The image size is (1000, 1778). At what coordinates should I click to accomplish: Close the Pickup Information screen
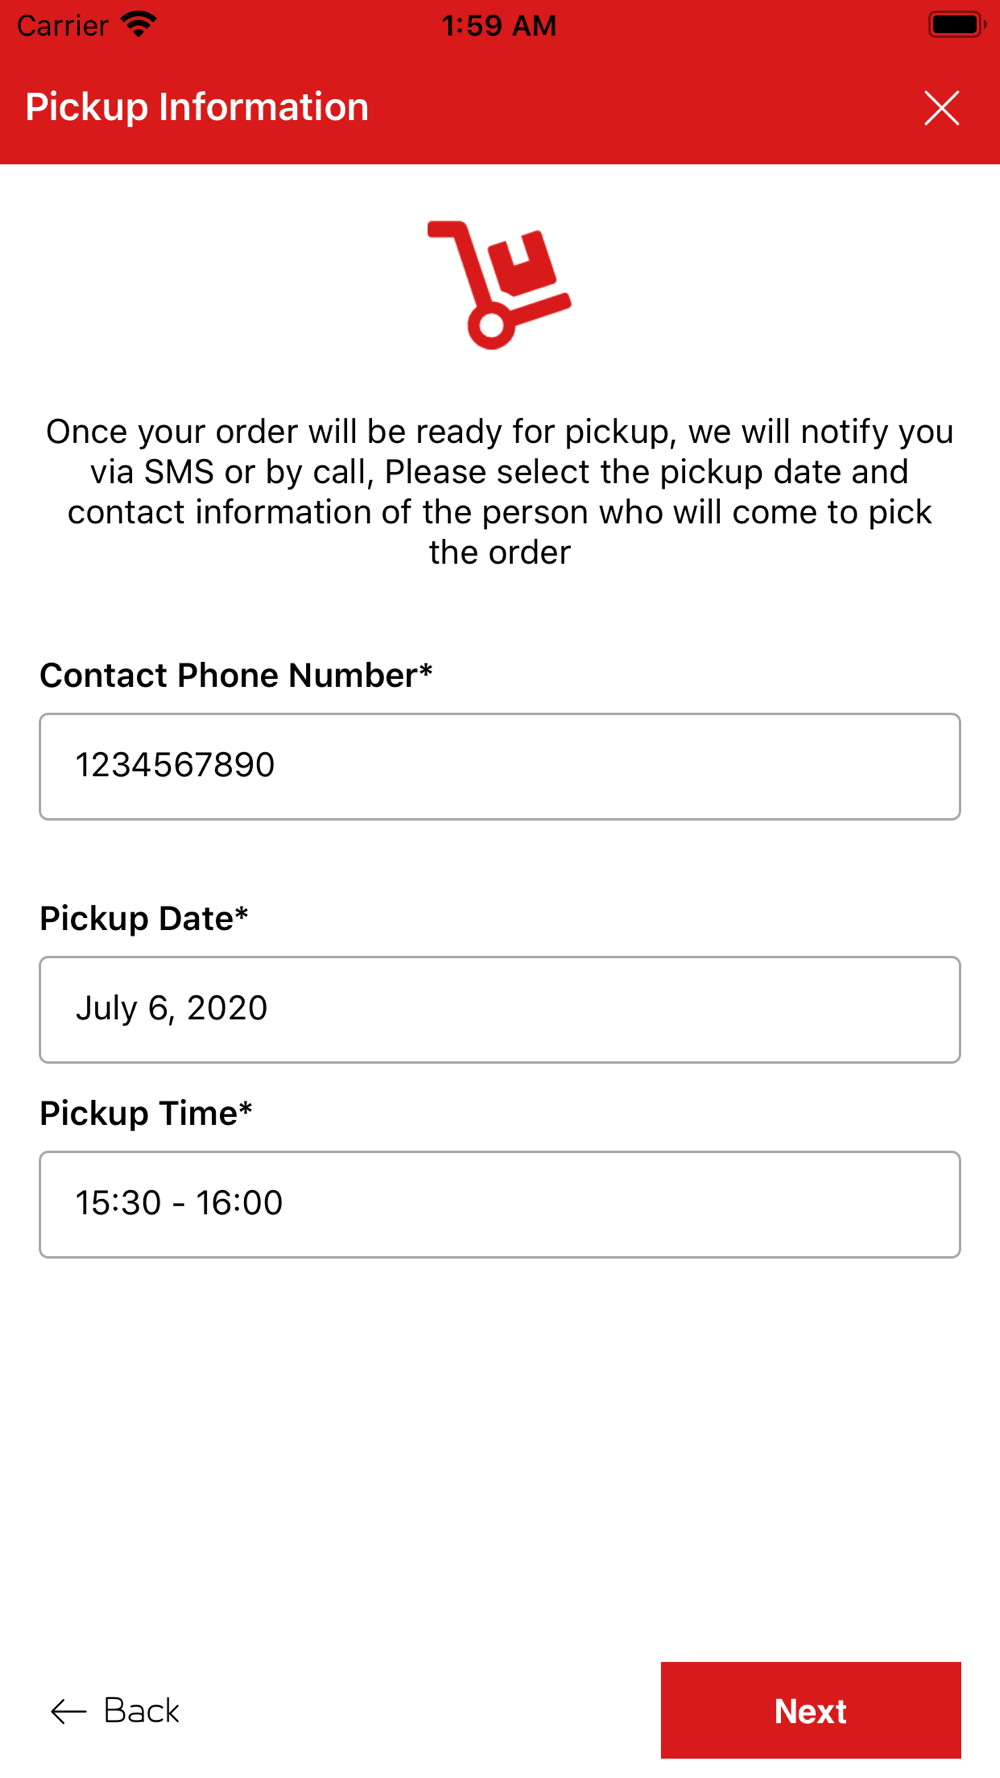[941, 108]
